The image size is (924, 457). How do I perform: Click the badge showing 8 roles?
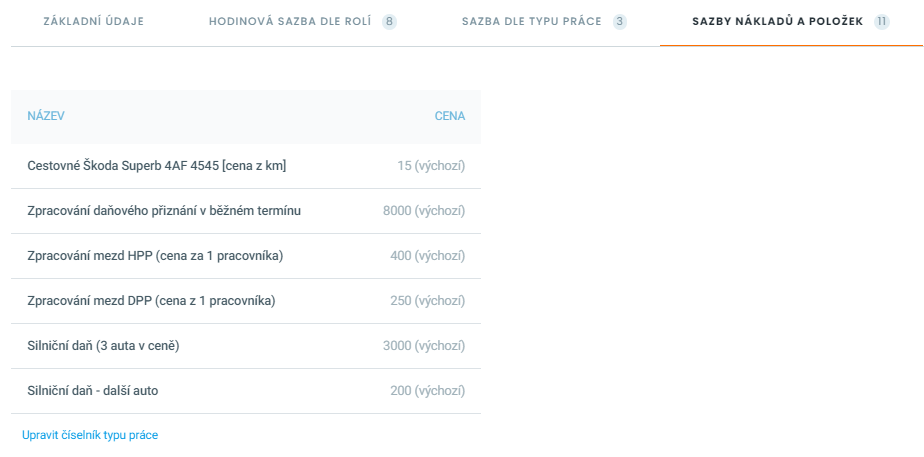pyautogui.click(x=389, y=22)
